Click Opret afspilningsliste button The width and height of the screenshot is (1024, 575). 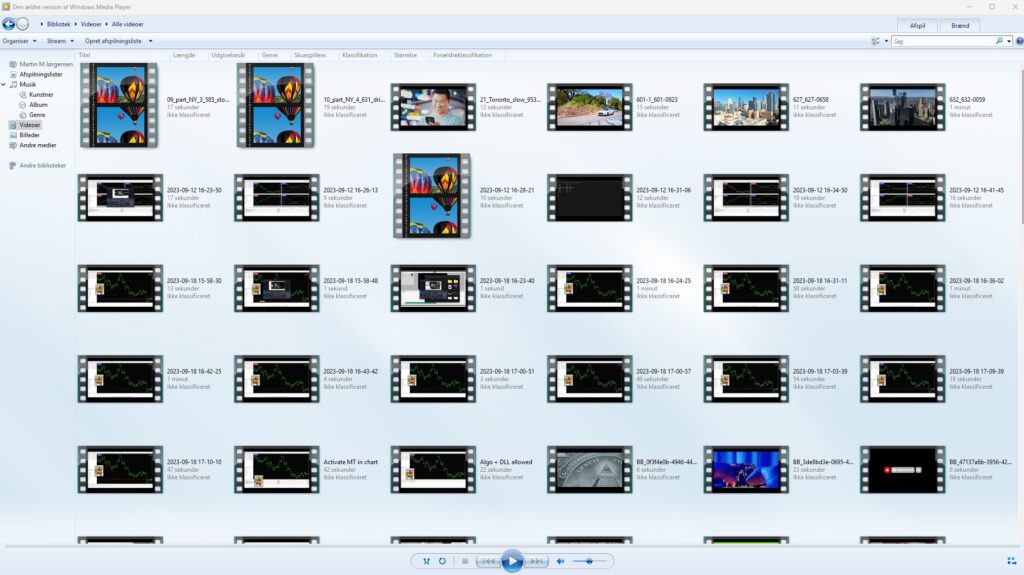113,41
